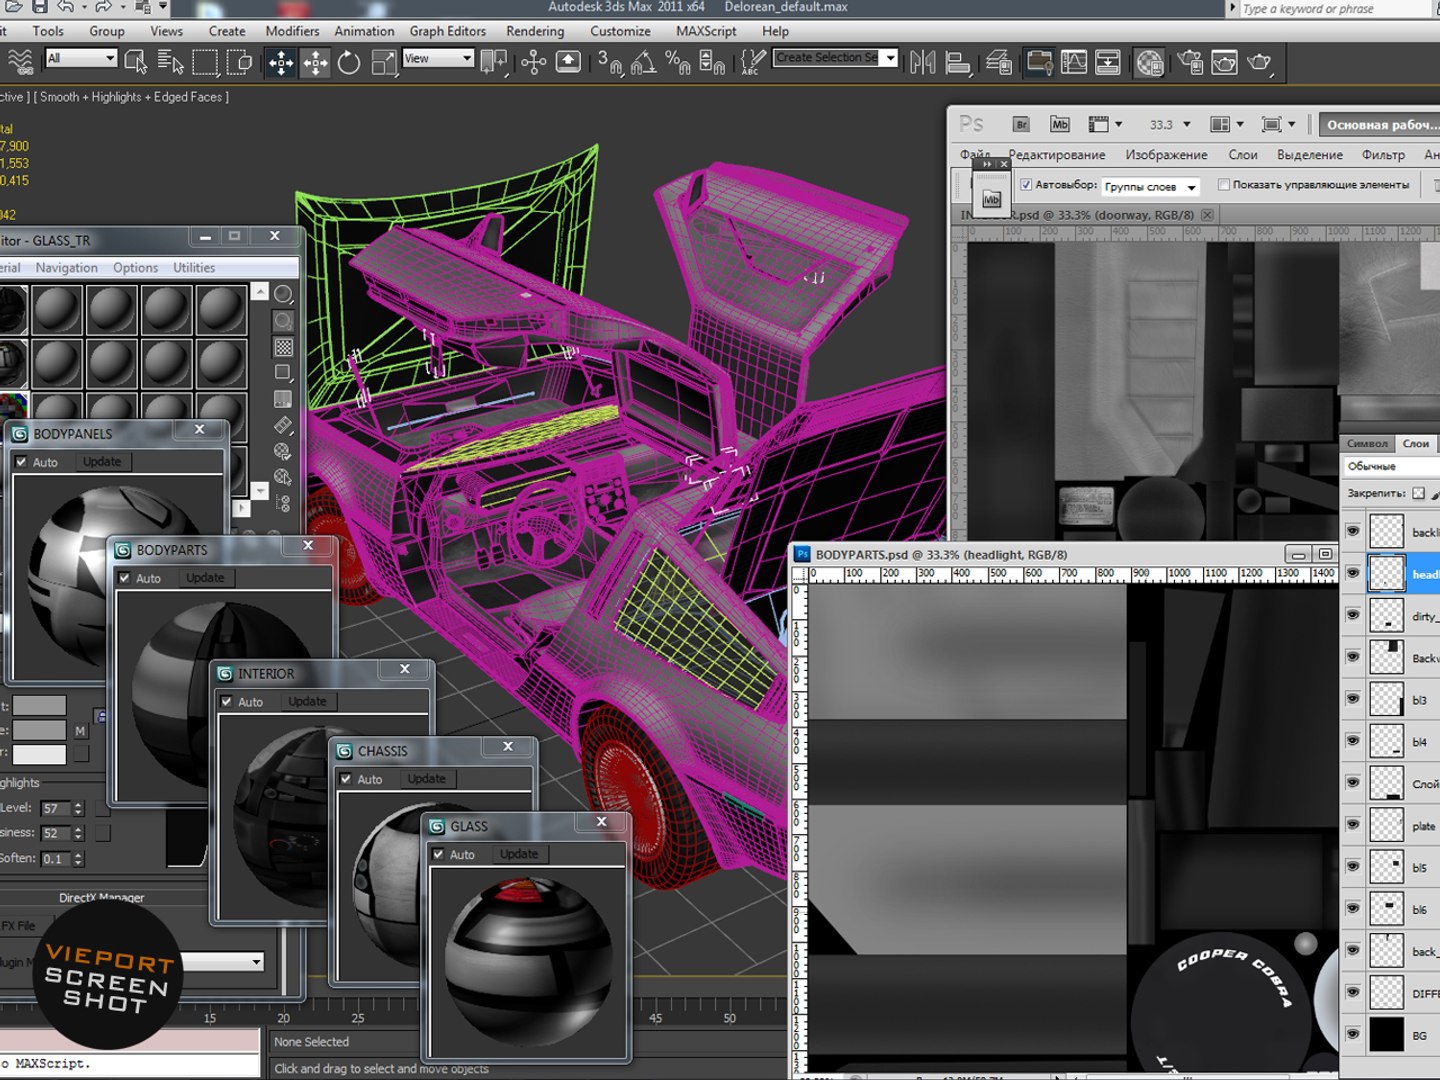Open the Select by Name dialog
Screen dimensions: 1440x1080
tap(171, 63)
